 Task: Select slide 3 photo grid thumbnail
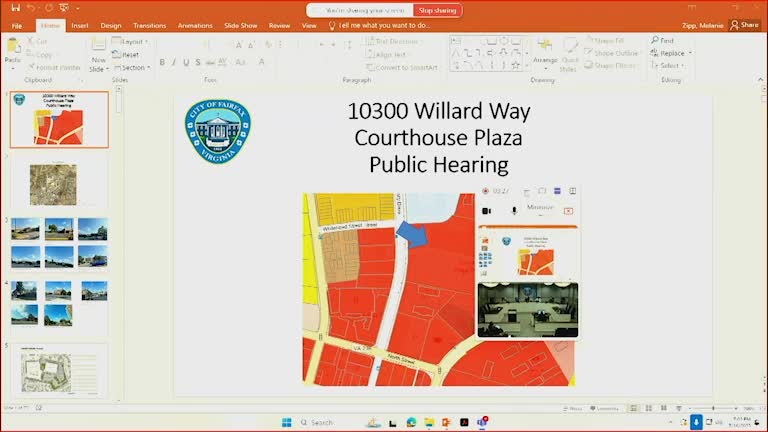[x=59, y=242]
